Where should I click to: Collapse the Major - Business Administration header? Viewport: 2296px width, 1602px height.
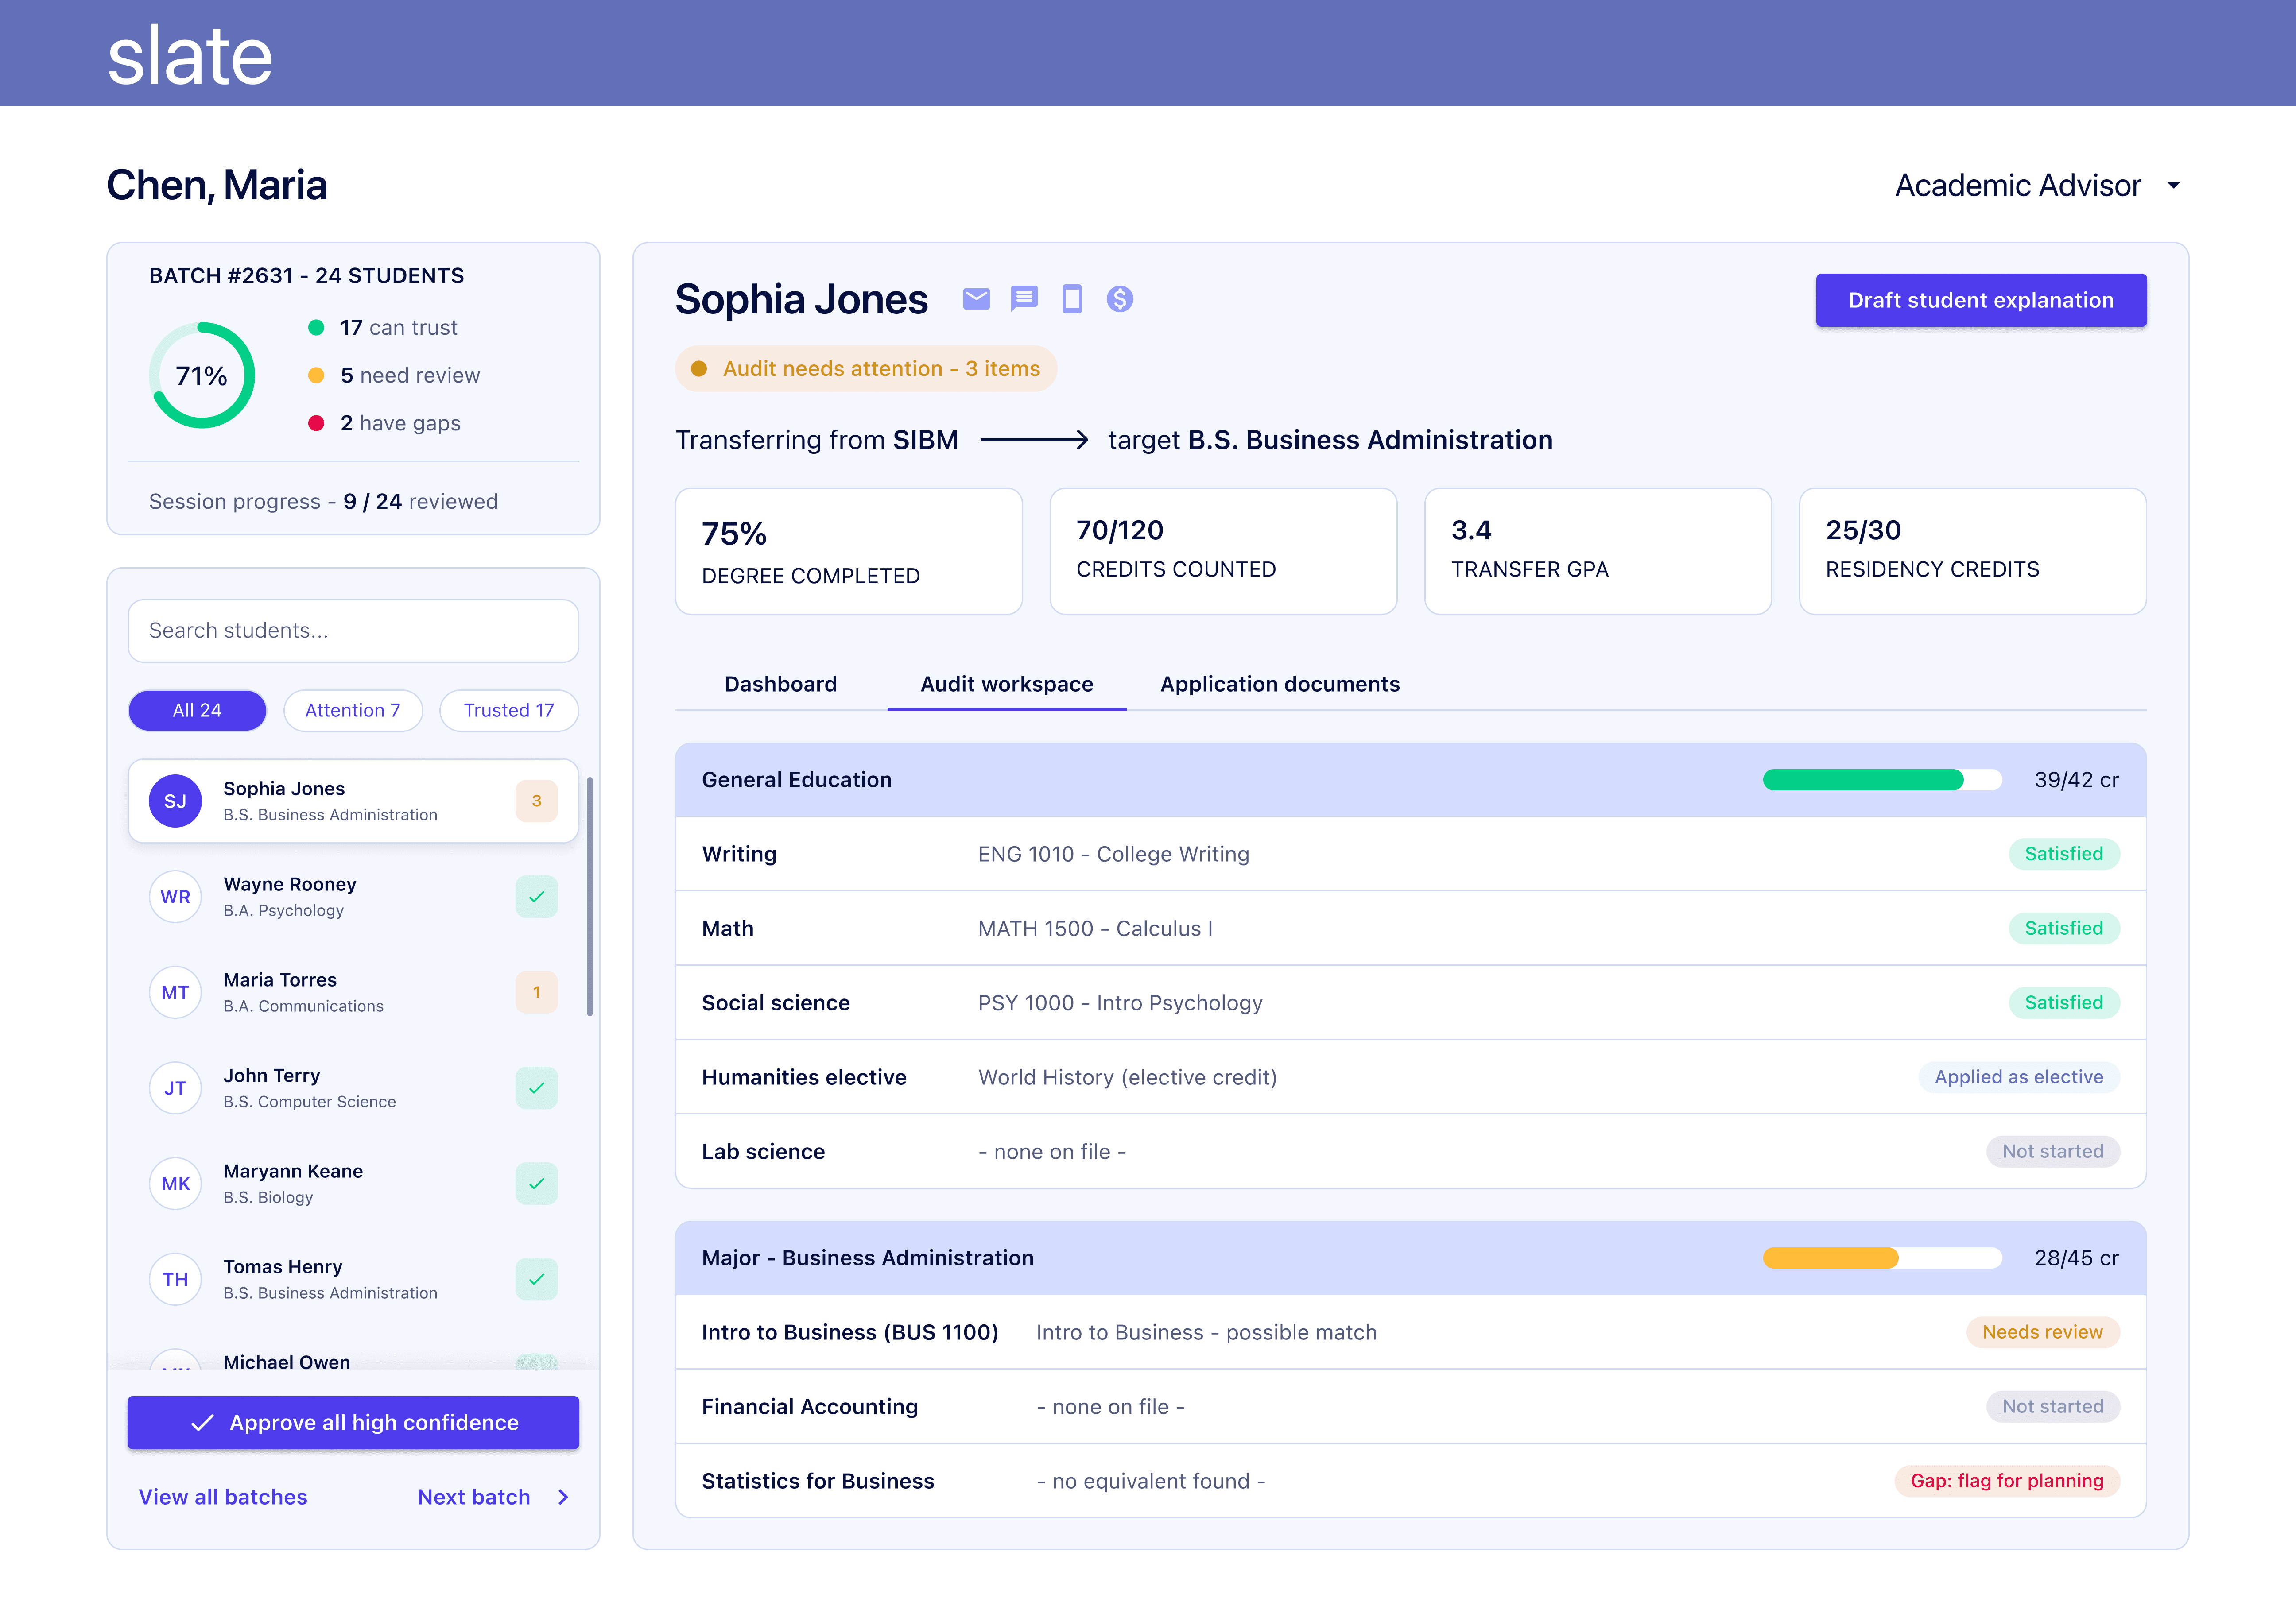click(1411, 1258)
